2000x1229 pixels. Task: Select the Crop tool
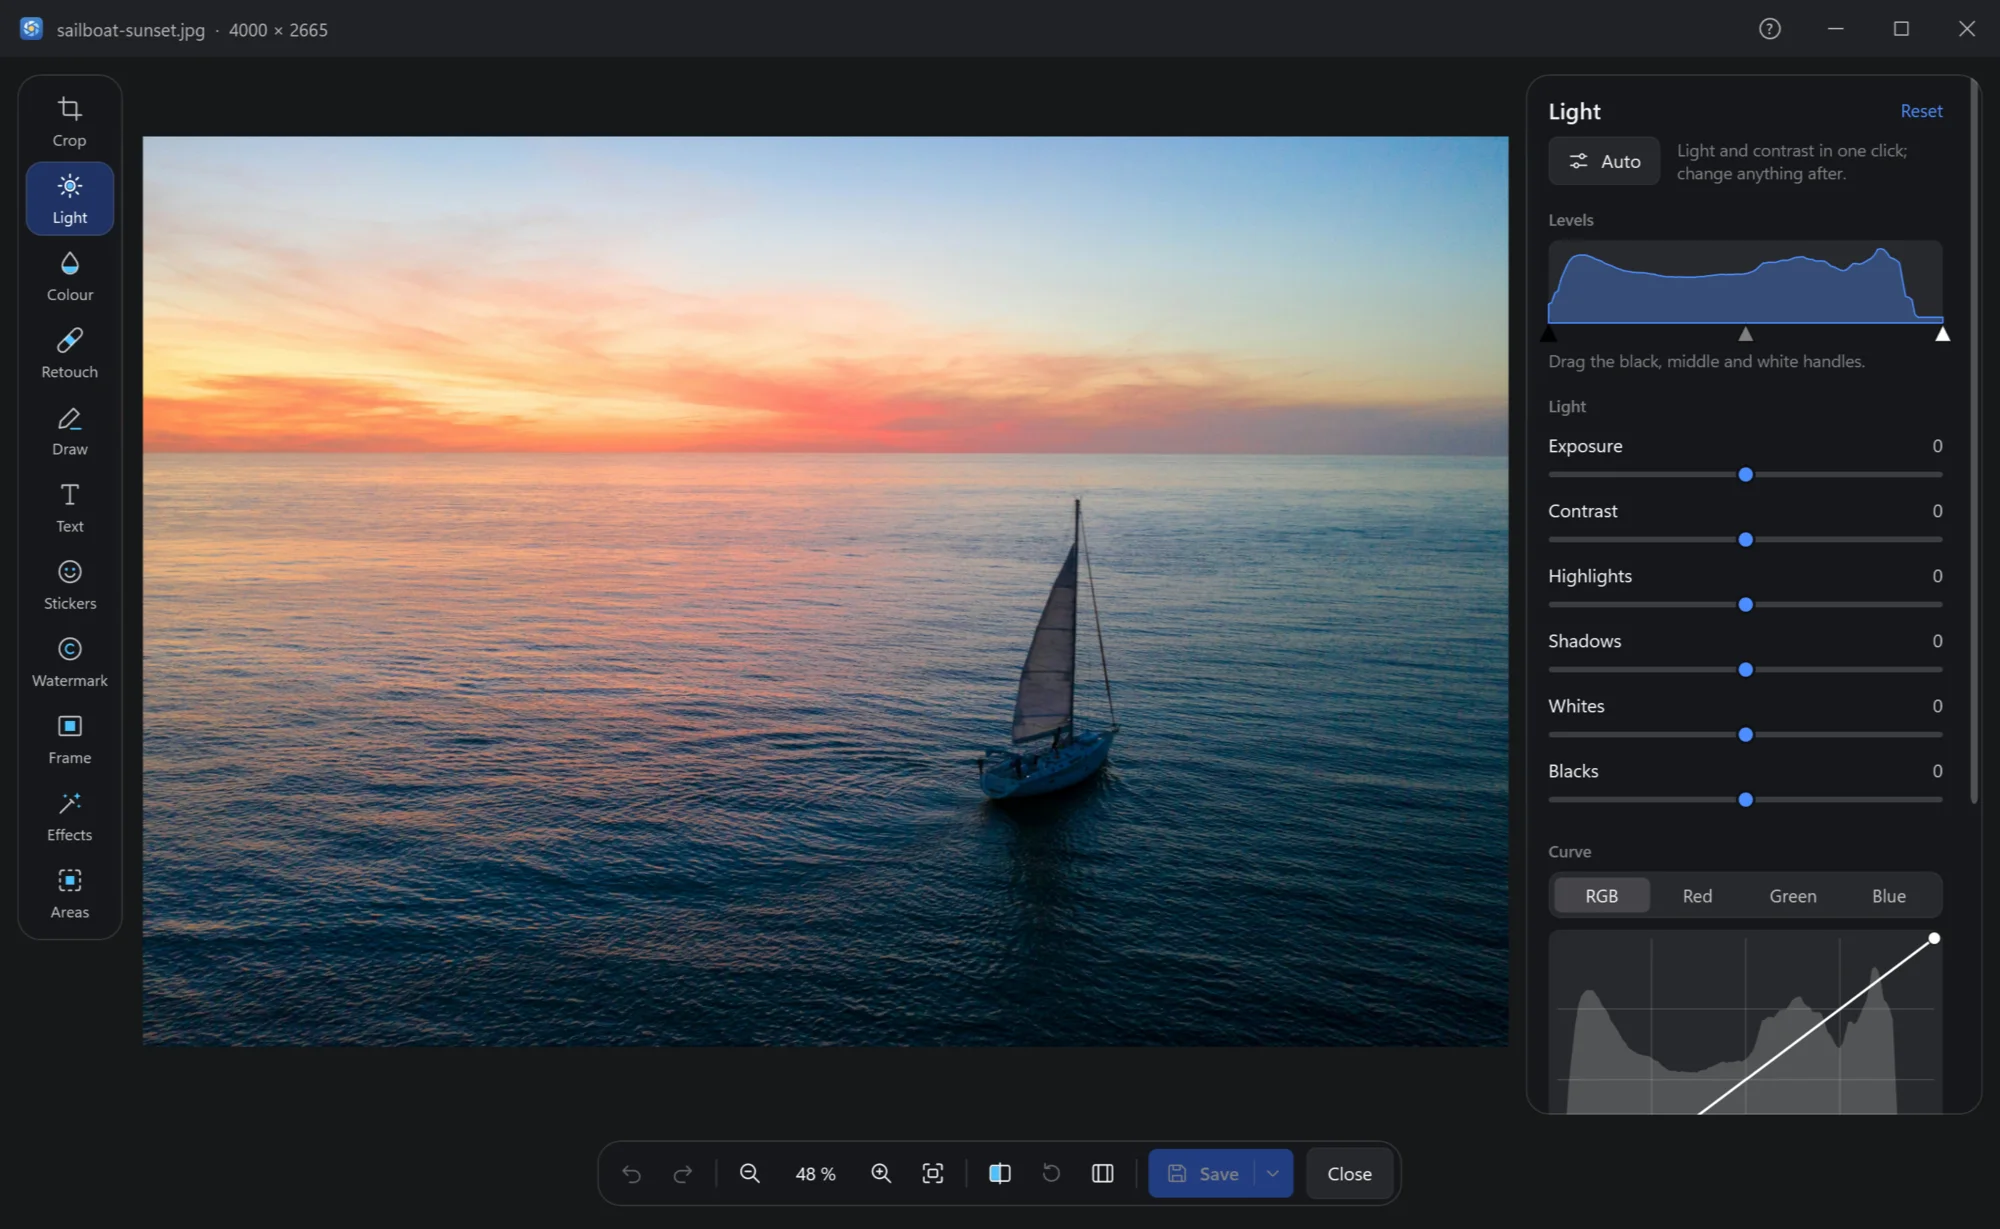pyautogui.click(x=69, y=122)
